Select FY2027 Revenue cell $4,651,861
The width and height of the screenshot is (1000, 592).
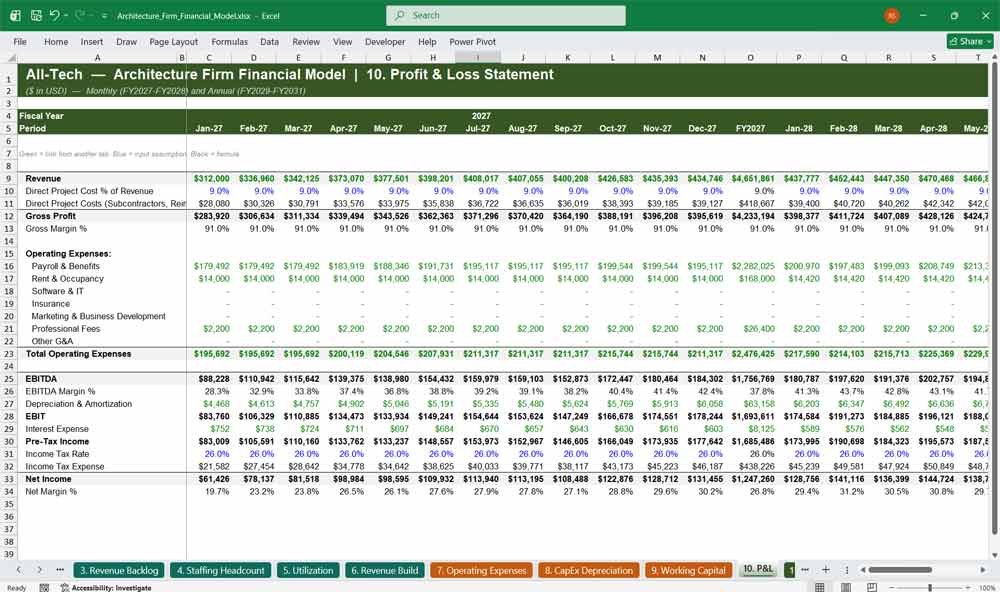tap(753, 179)
